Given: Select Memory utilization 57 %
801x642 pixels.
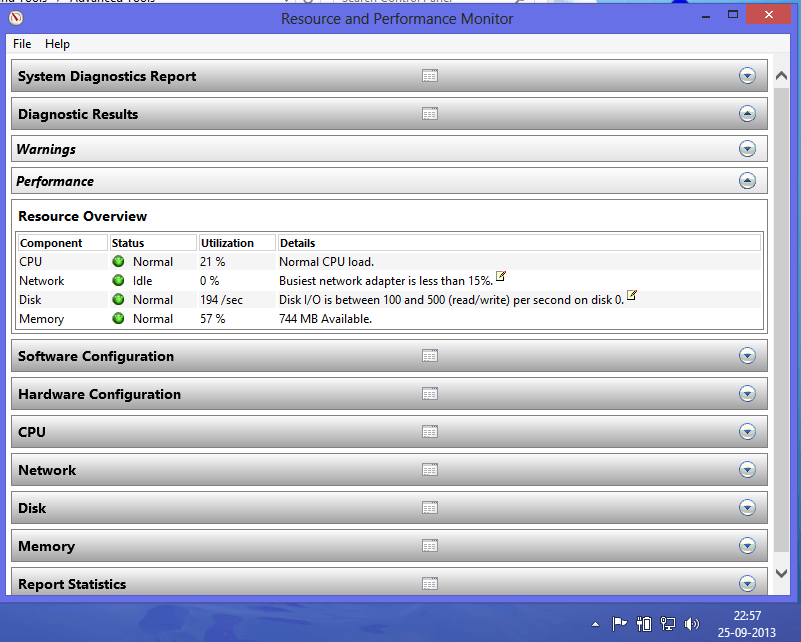Looking at the screenshot, I should 213,319.
